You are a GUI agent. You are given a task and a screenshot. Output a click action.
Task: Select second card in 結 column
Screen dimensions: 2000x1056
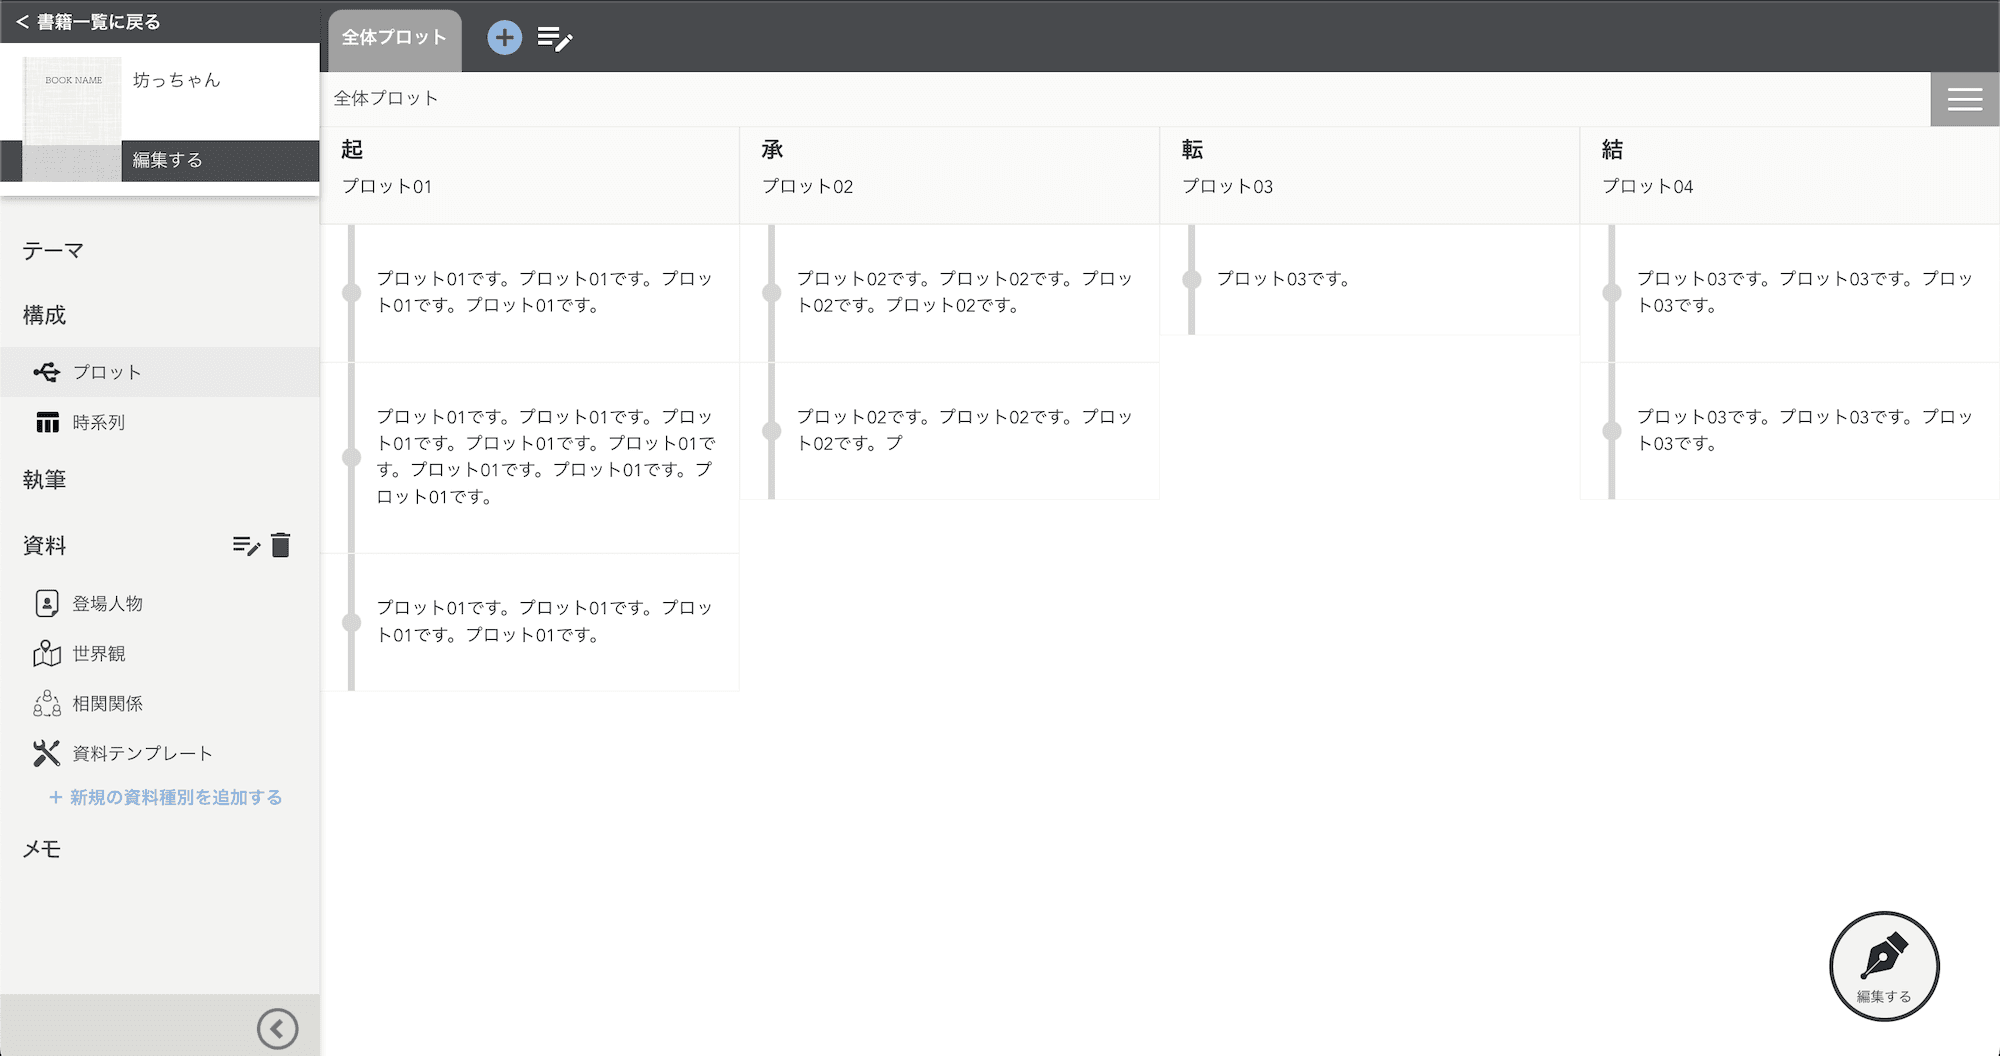[x=1790, y=431]
